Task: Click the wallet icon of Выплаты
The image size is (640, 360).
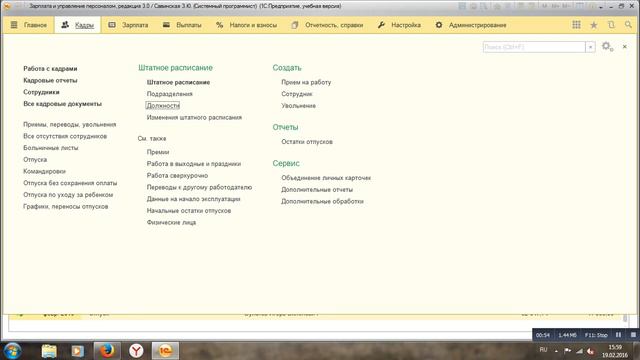Action: (x=166, y=25)
